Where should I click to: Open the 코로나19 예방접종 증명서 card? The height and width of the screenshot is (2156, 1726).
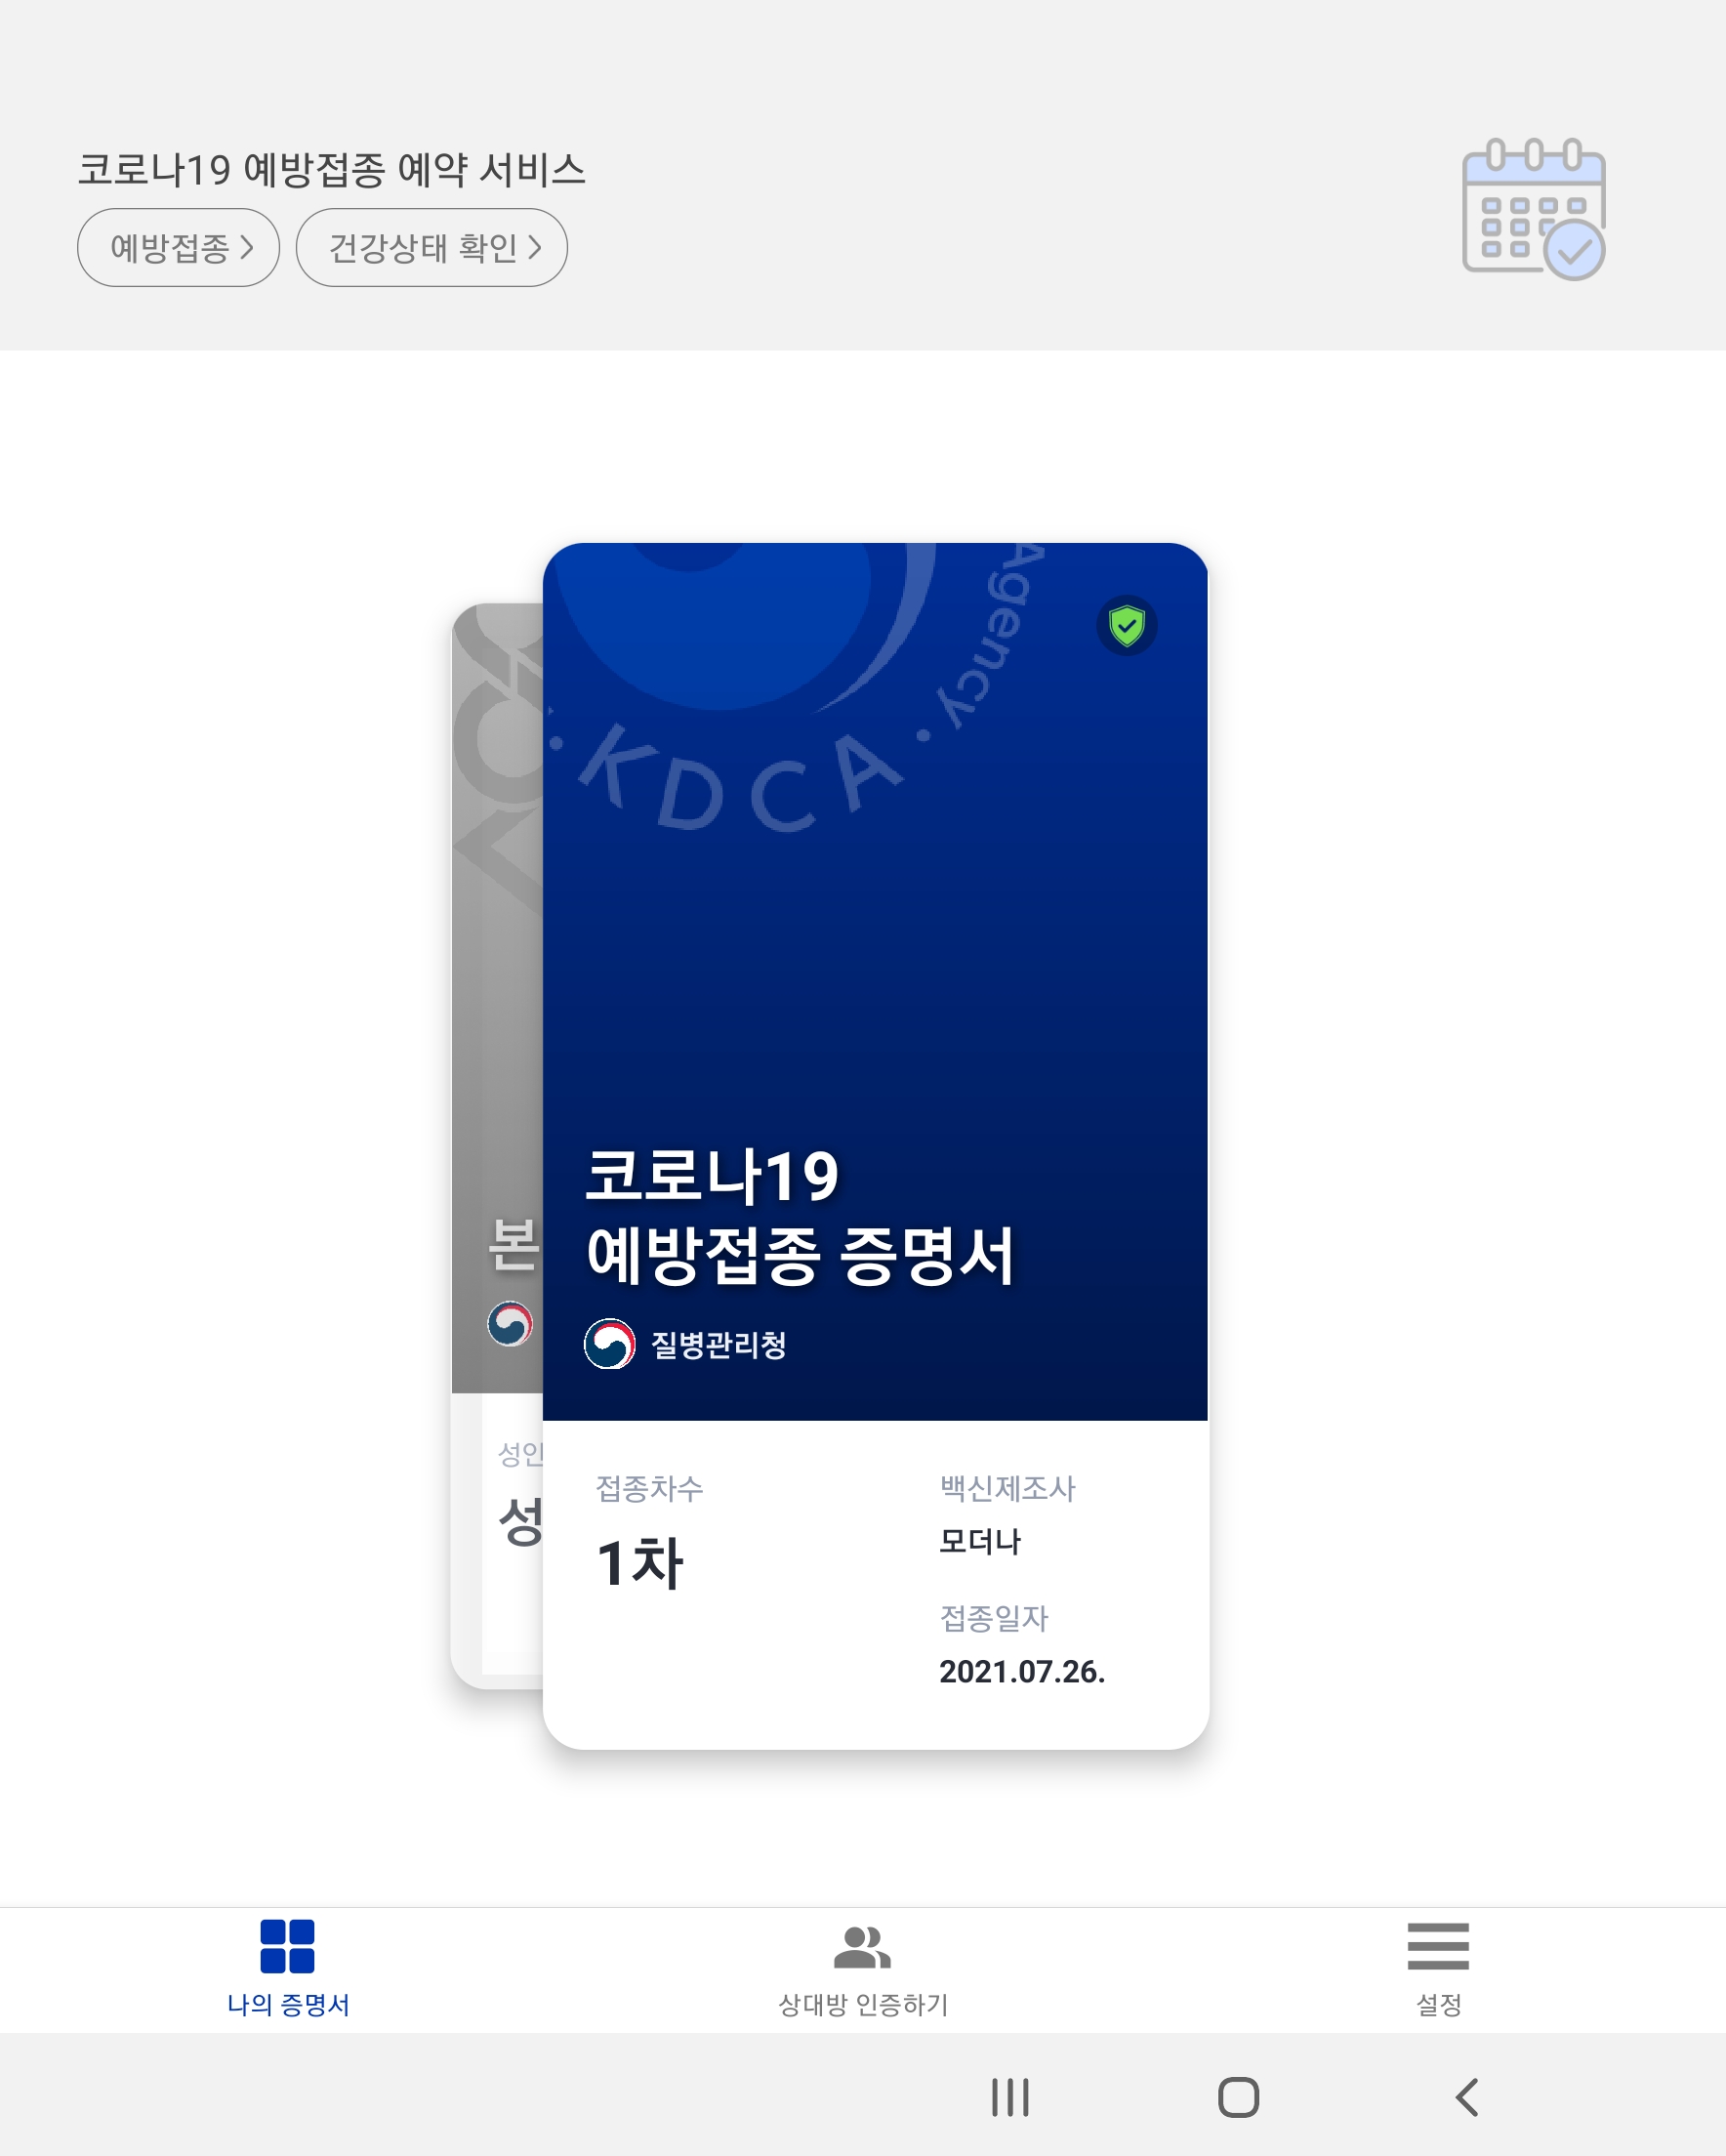click(875, 1146)
